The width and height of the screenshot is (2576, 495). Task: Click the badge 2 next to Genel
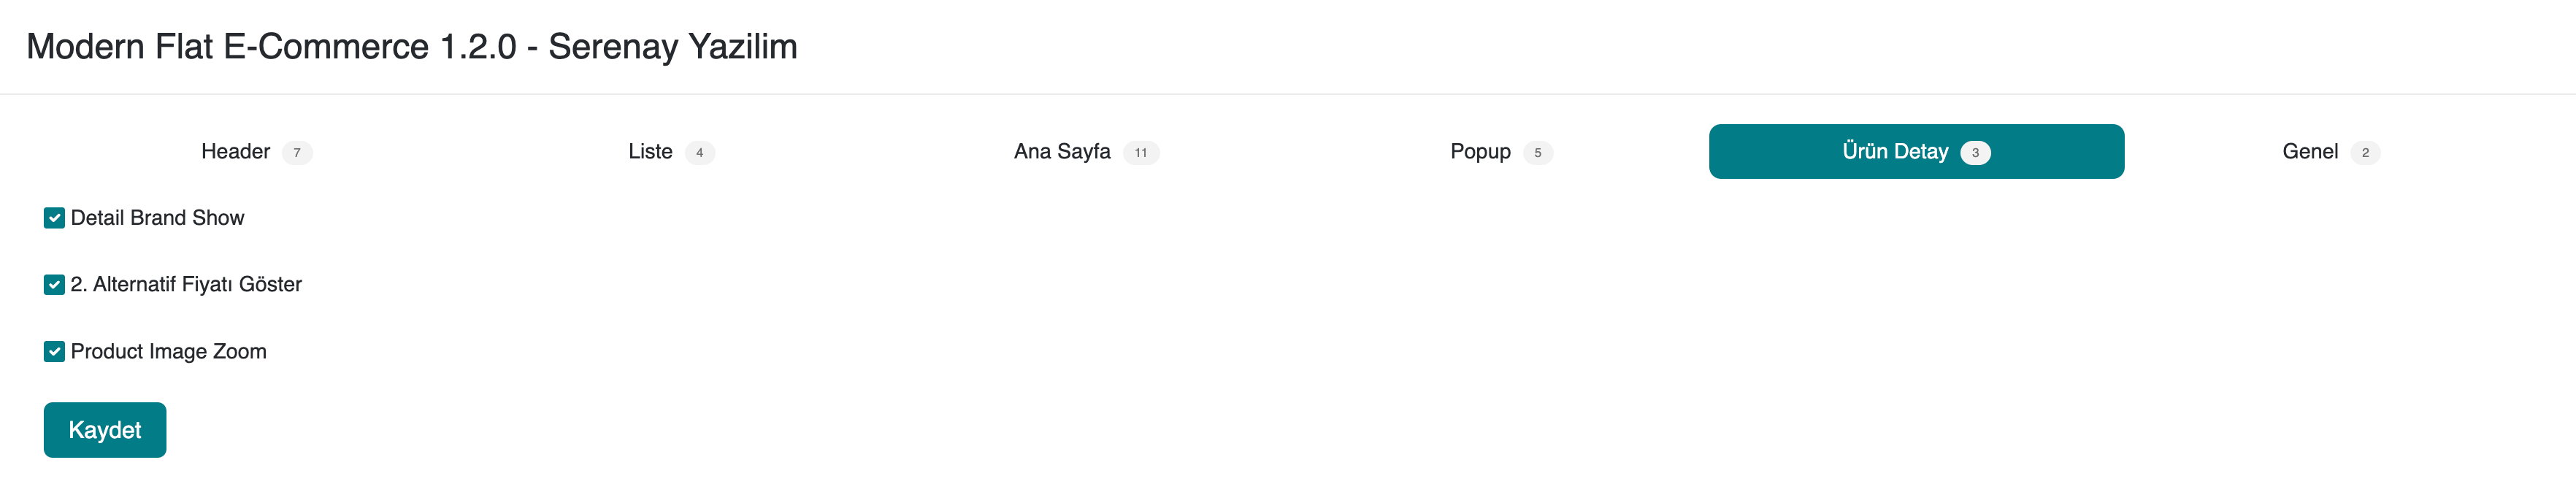pos(2364,153)
